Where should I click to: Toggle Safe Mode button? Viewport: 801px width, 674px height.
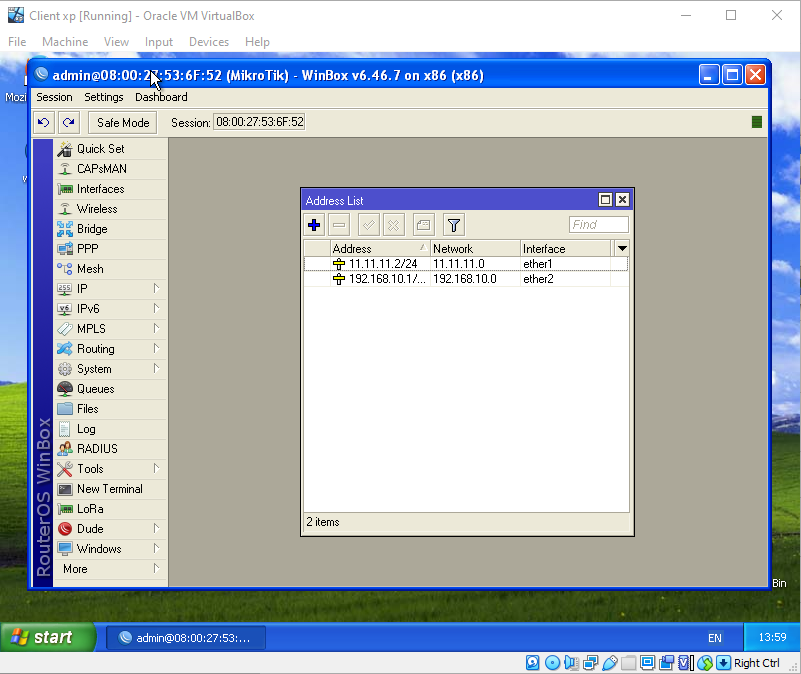[123, 123]
